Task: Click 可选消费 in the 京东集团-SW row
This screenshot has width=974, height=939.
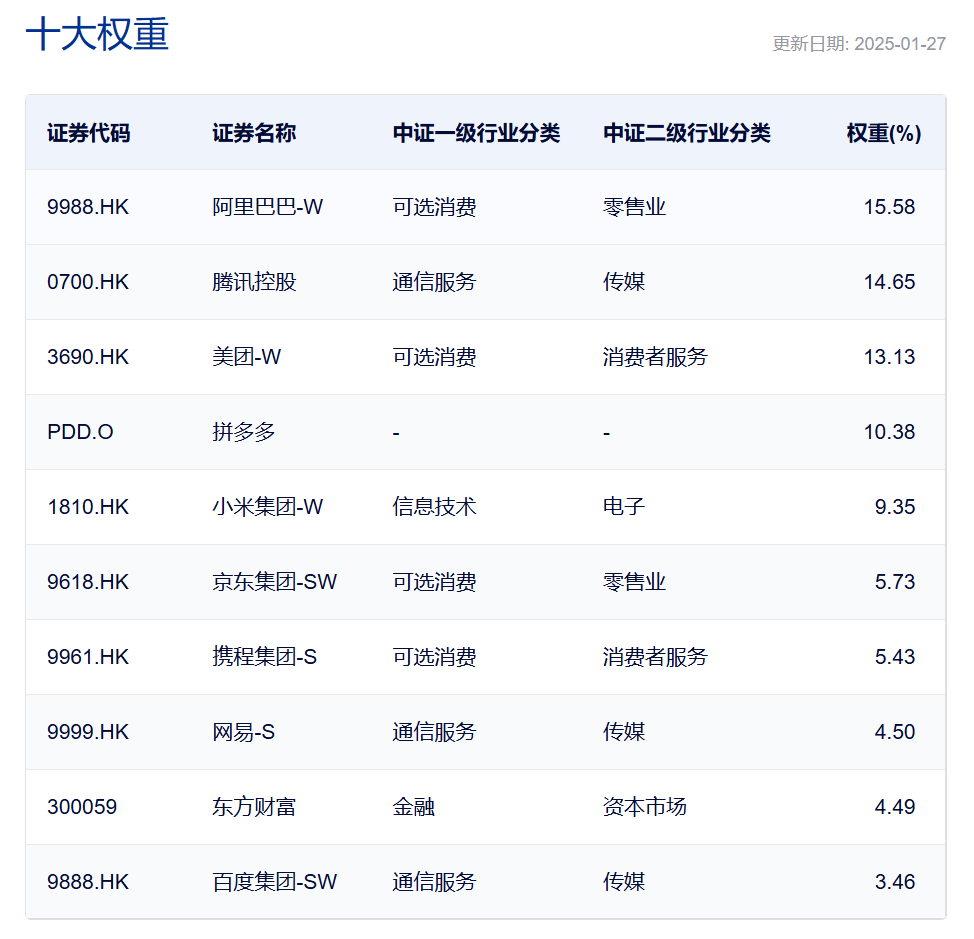Action: (434, 582)
